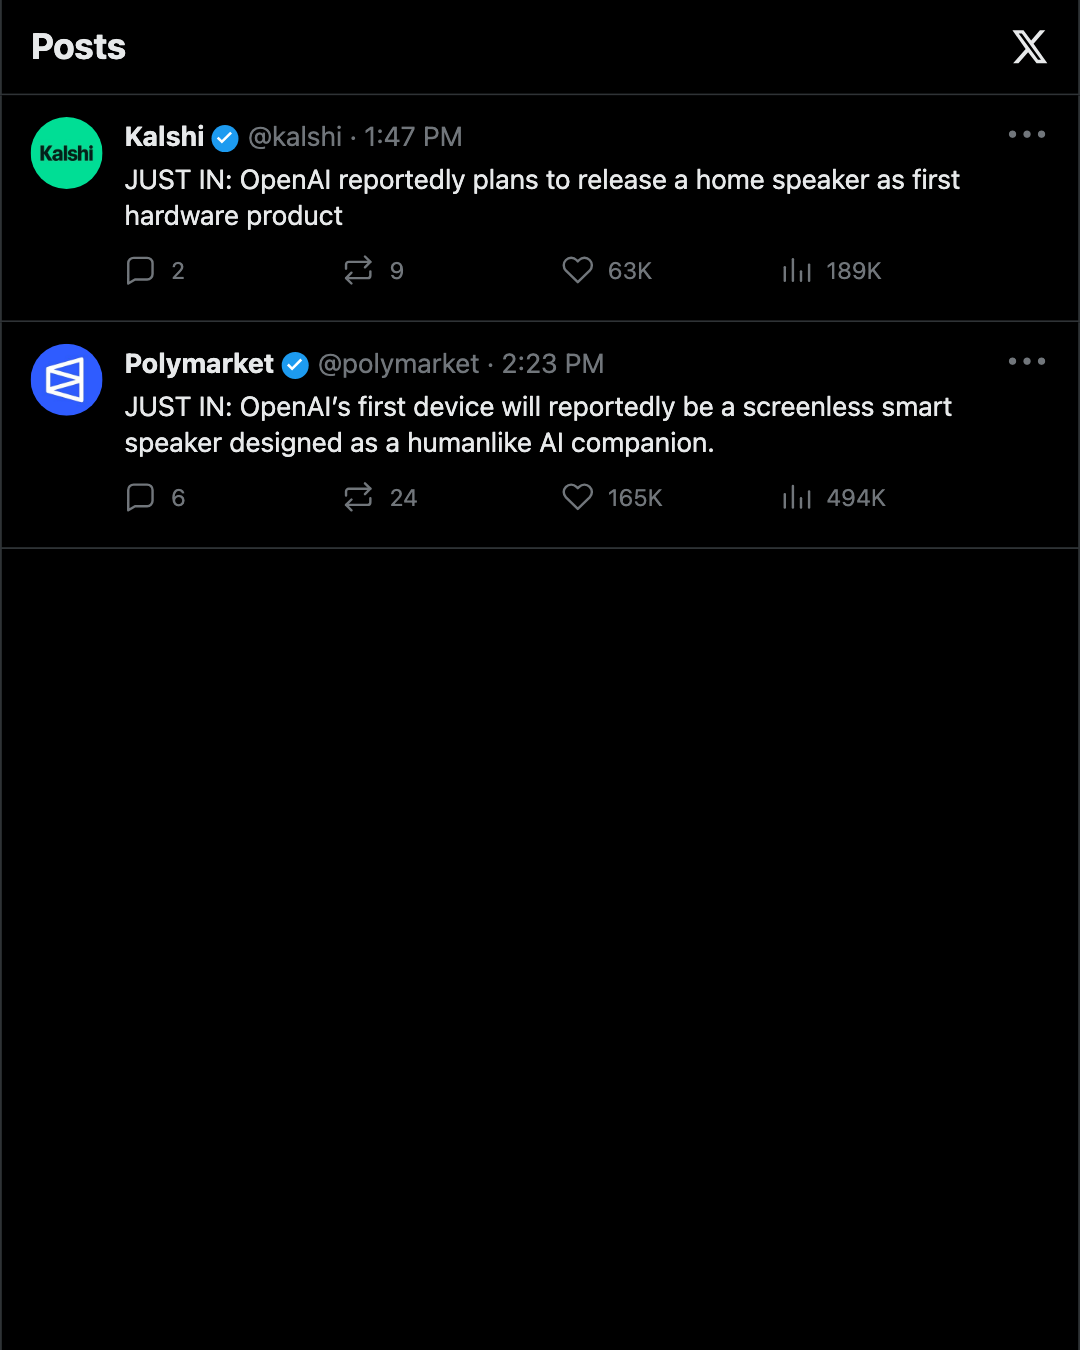
Task: Reply to the Polymarket post
Action: (155, 498)
